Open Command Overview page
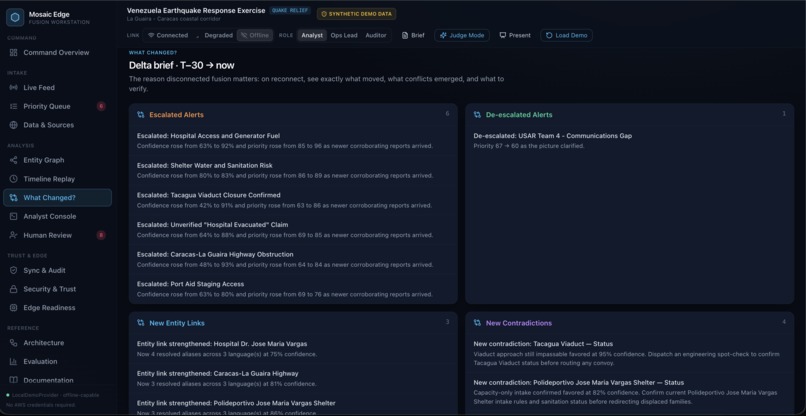Image resolution: width=806 pixels, height=416 pixels. point(57,52)
